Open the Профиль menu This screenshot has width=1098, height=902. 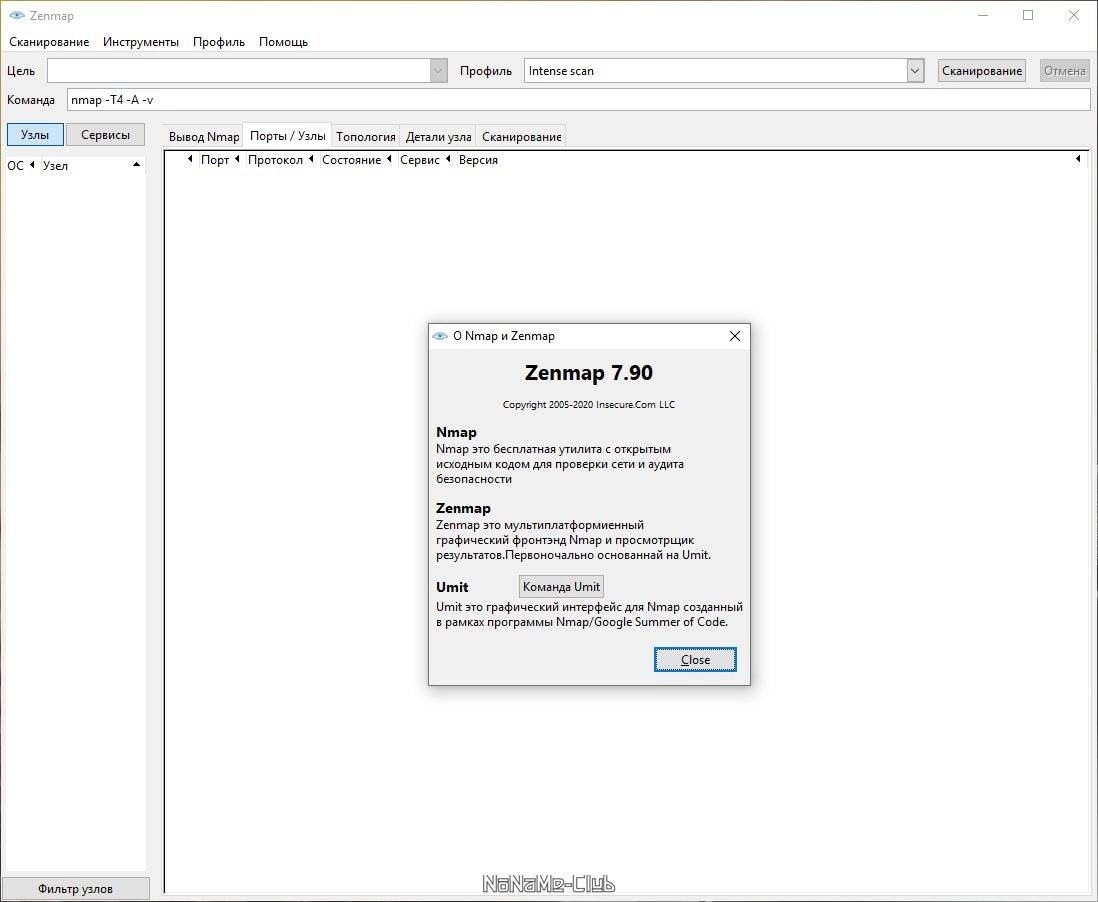[219, 42]
